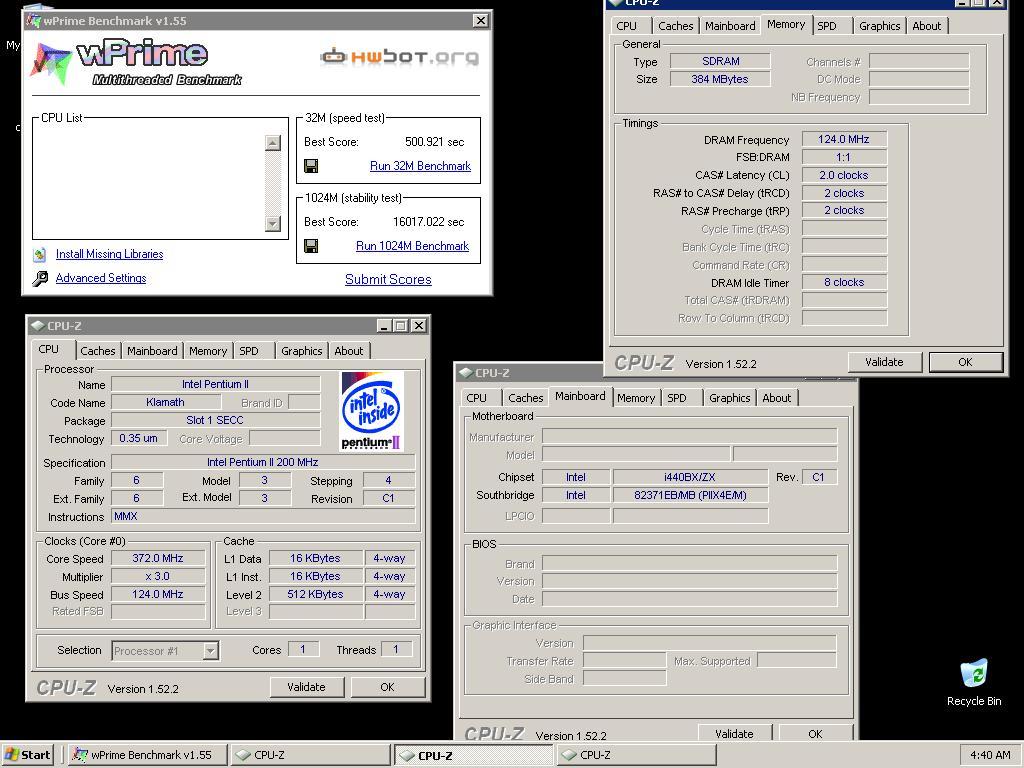This screenshot has width=1024, height=768.
Task: Select Mainboard tab in CPU-Z Memory window
Action: coord(730,26)
